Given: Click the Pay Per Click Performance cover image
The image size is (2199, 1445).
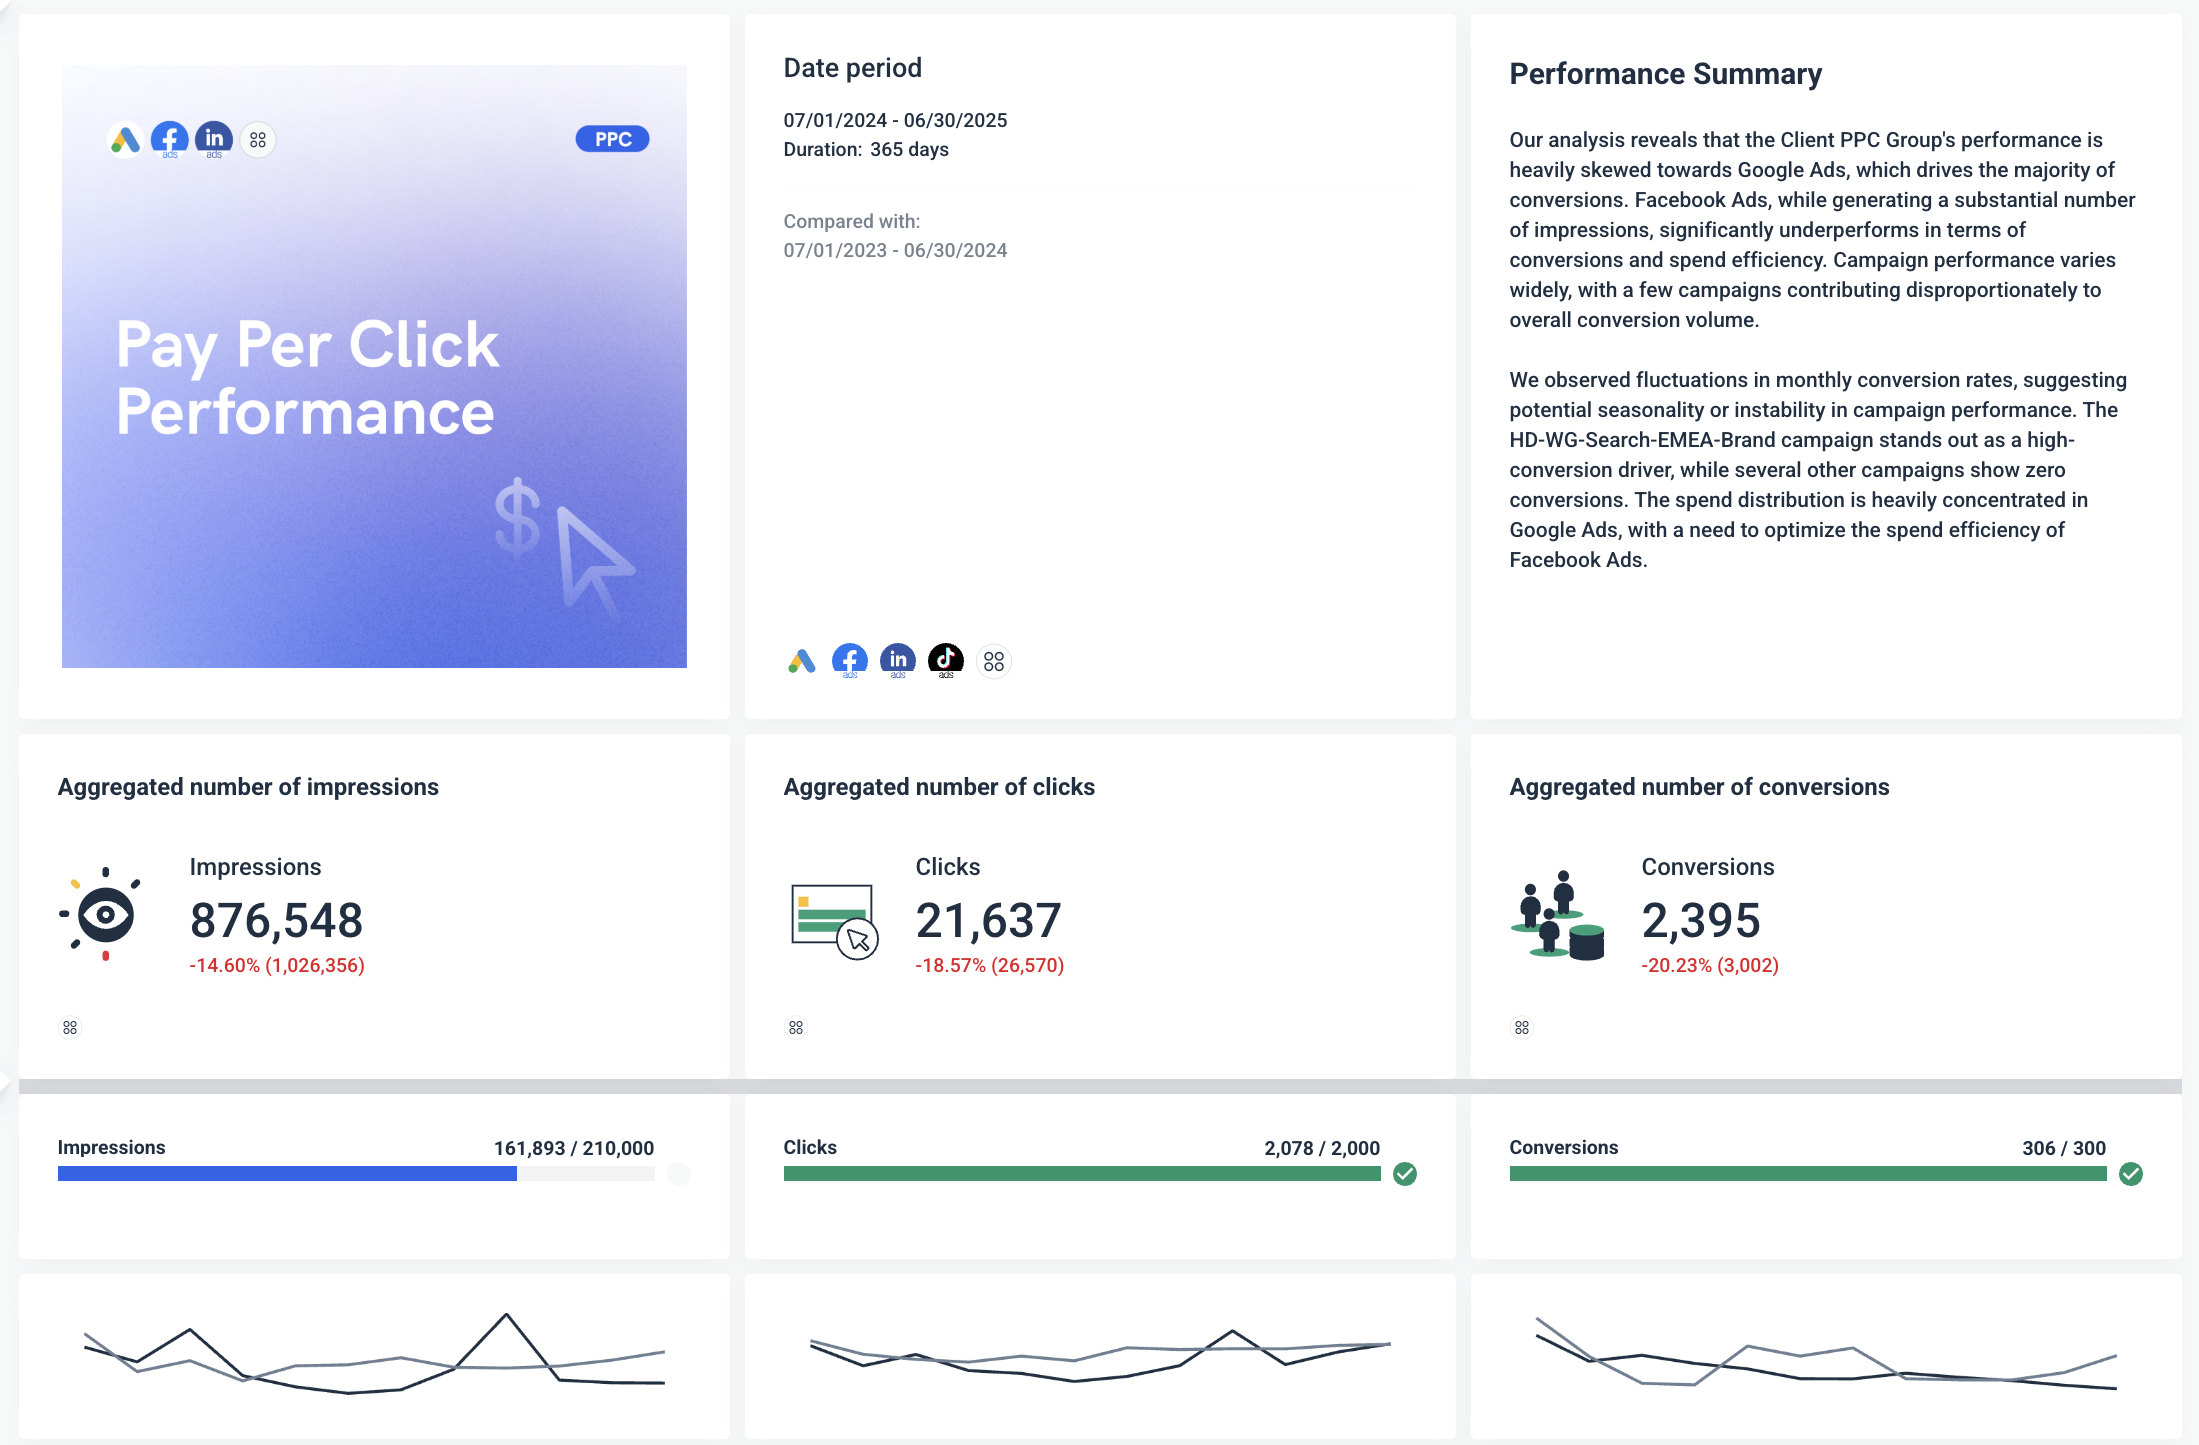Looking at the screenshot, I should tap(374, 365).
